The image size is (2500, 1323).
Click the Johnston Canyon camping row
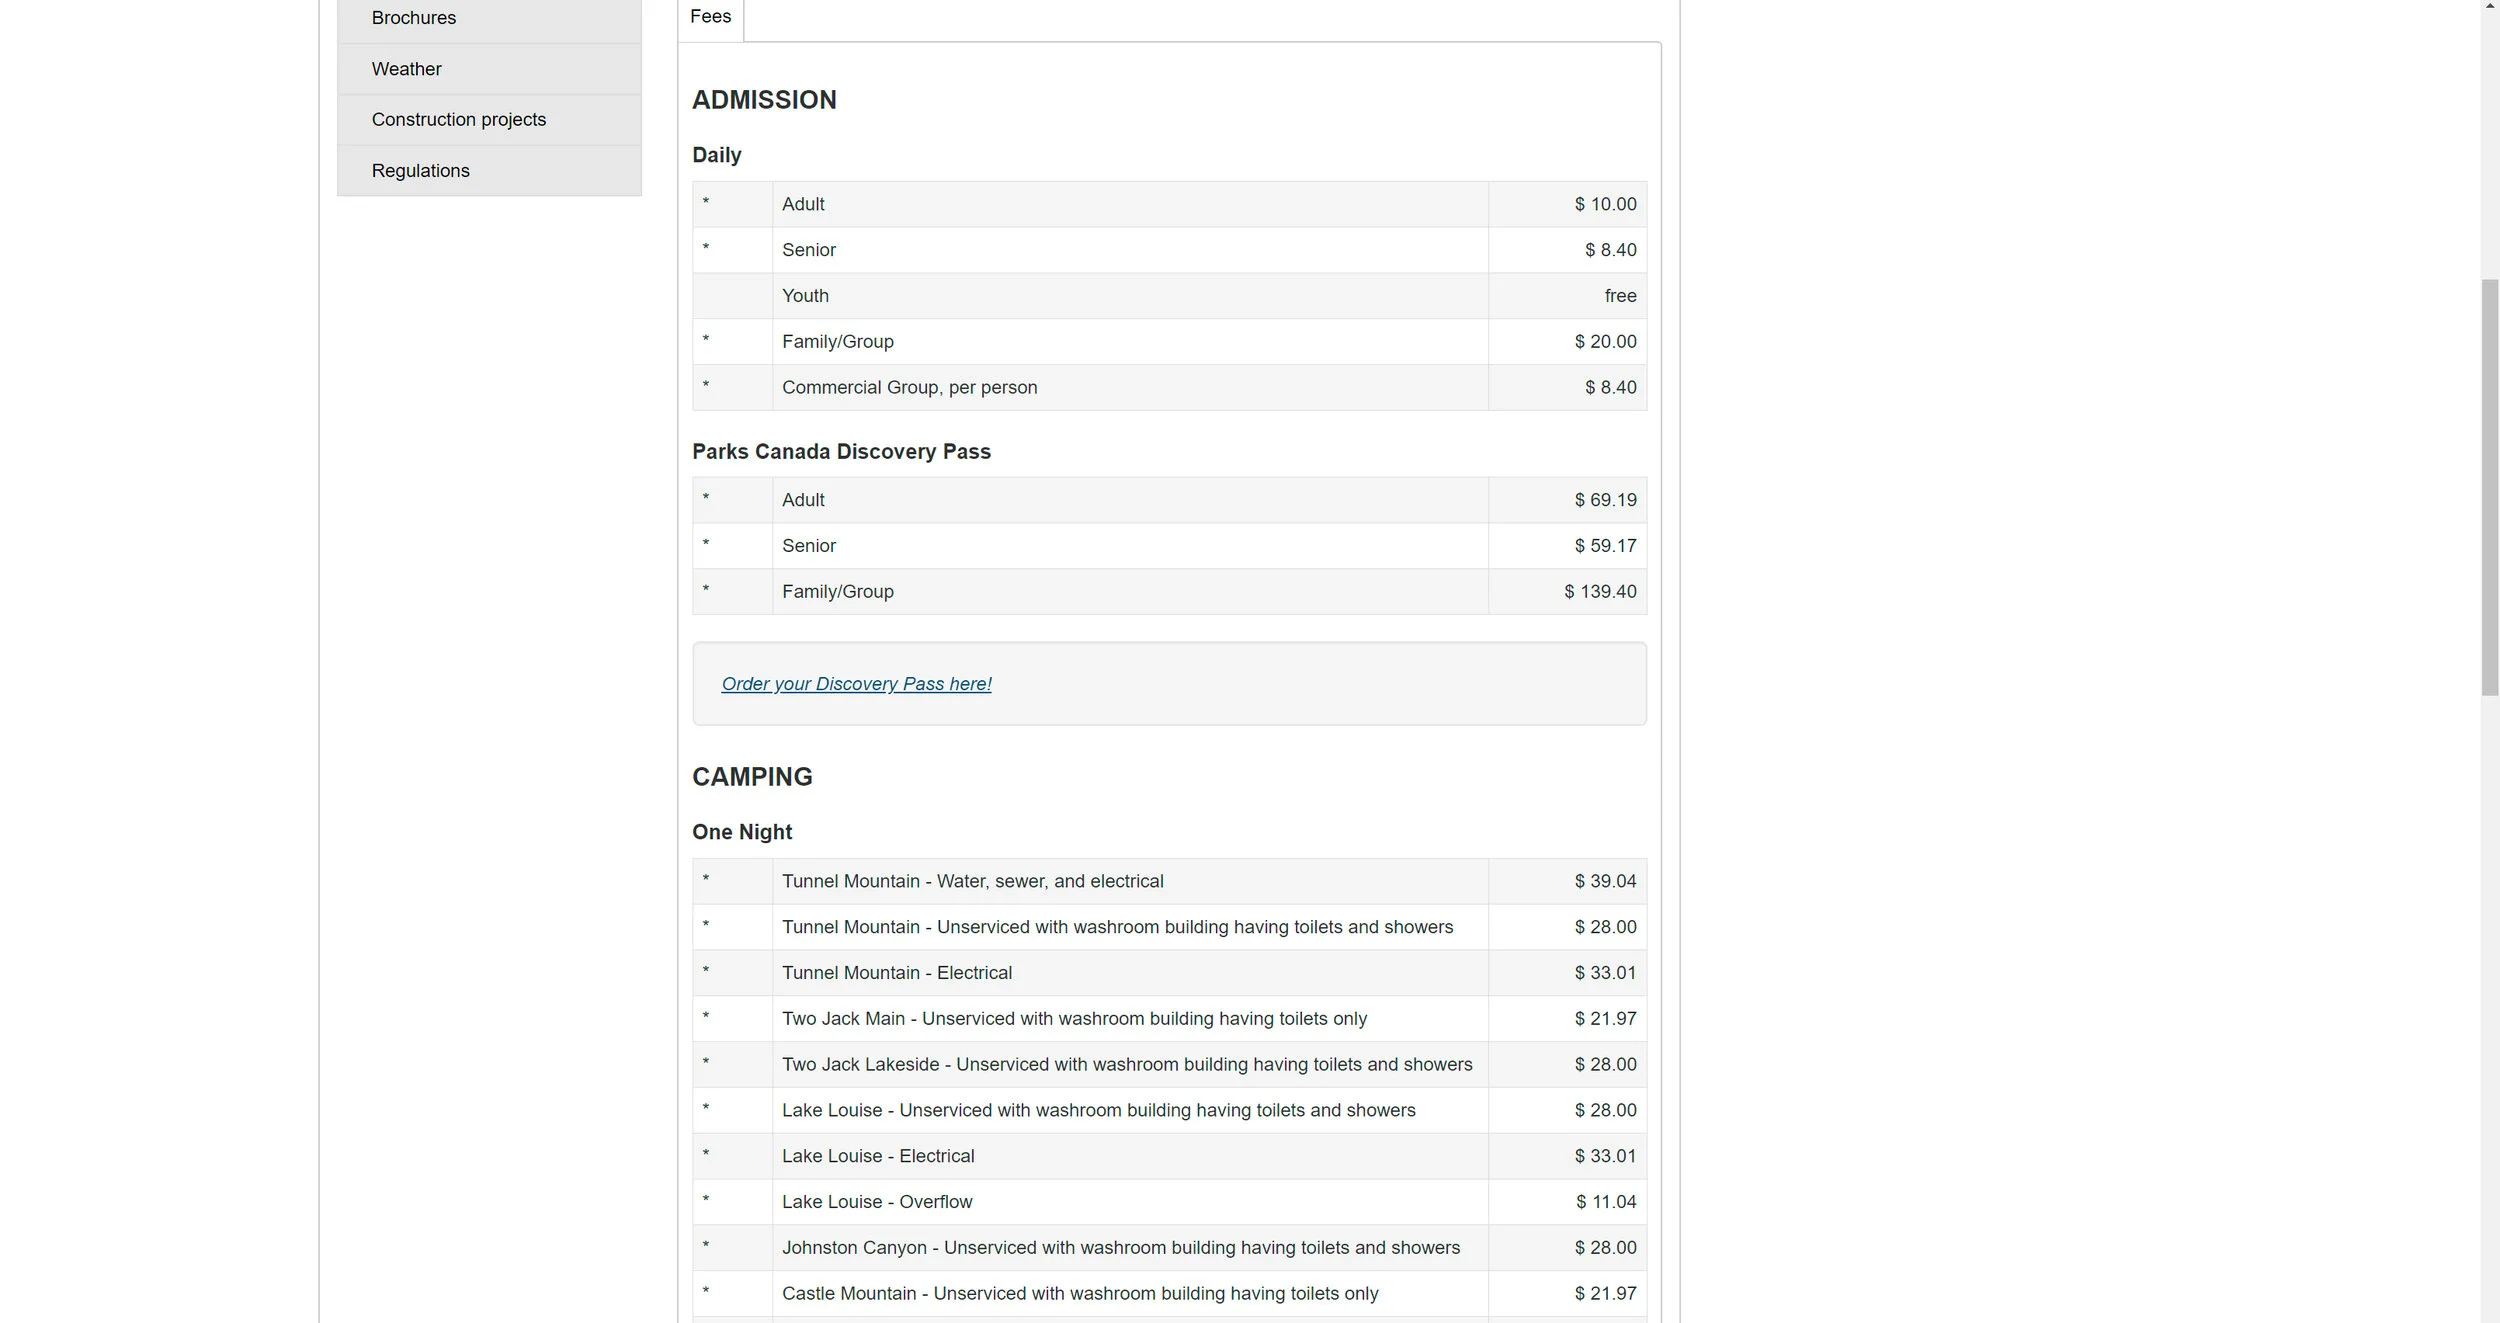(x=1169, y=1248)
